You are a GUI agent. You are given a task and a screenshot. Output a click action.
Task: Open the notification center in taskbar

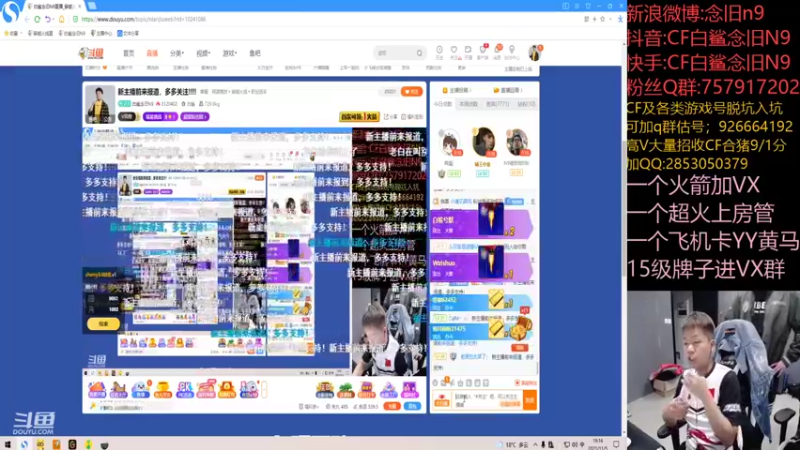point(616,444)
